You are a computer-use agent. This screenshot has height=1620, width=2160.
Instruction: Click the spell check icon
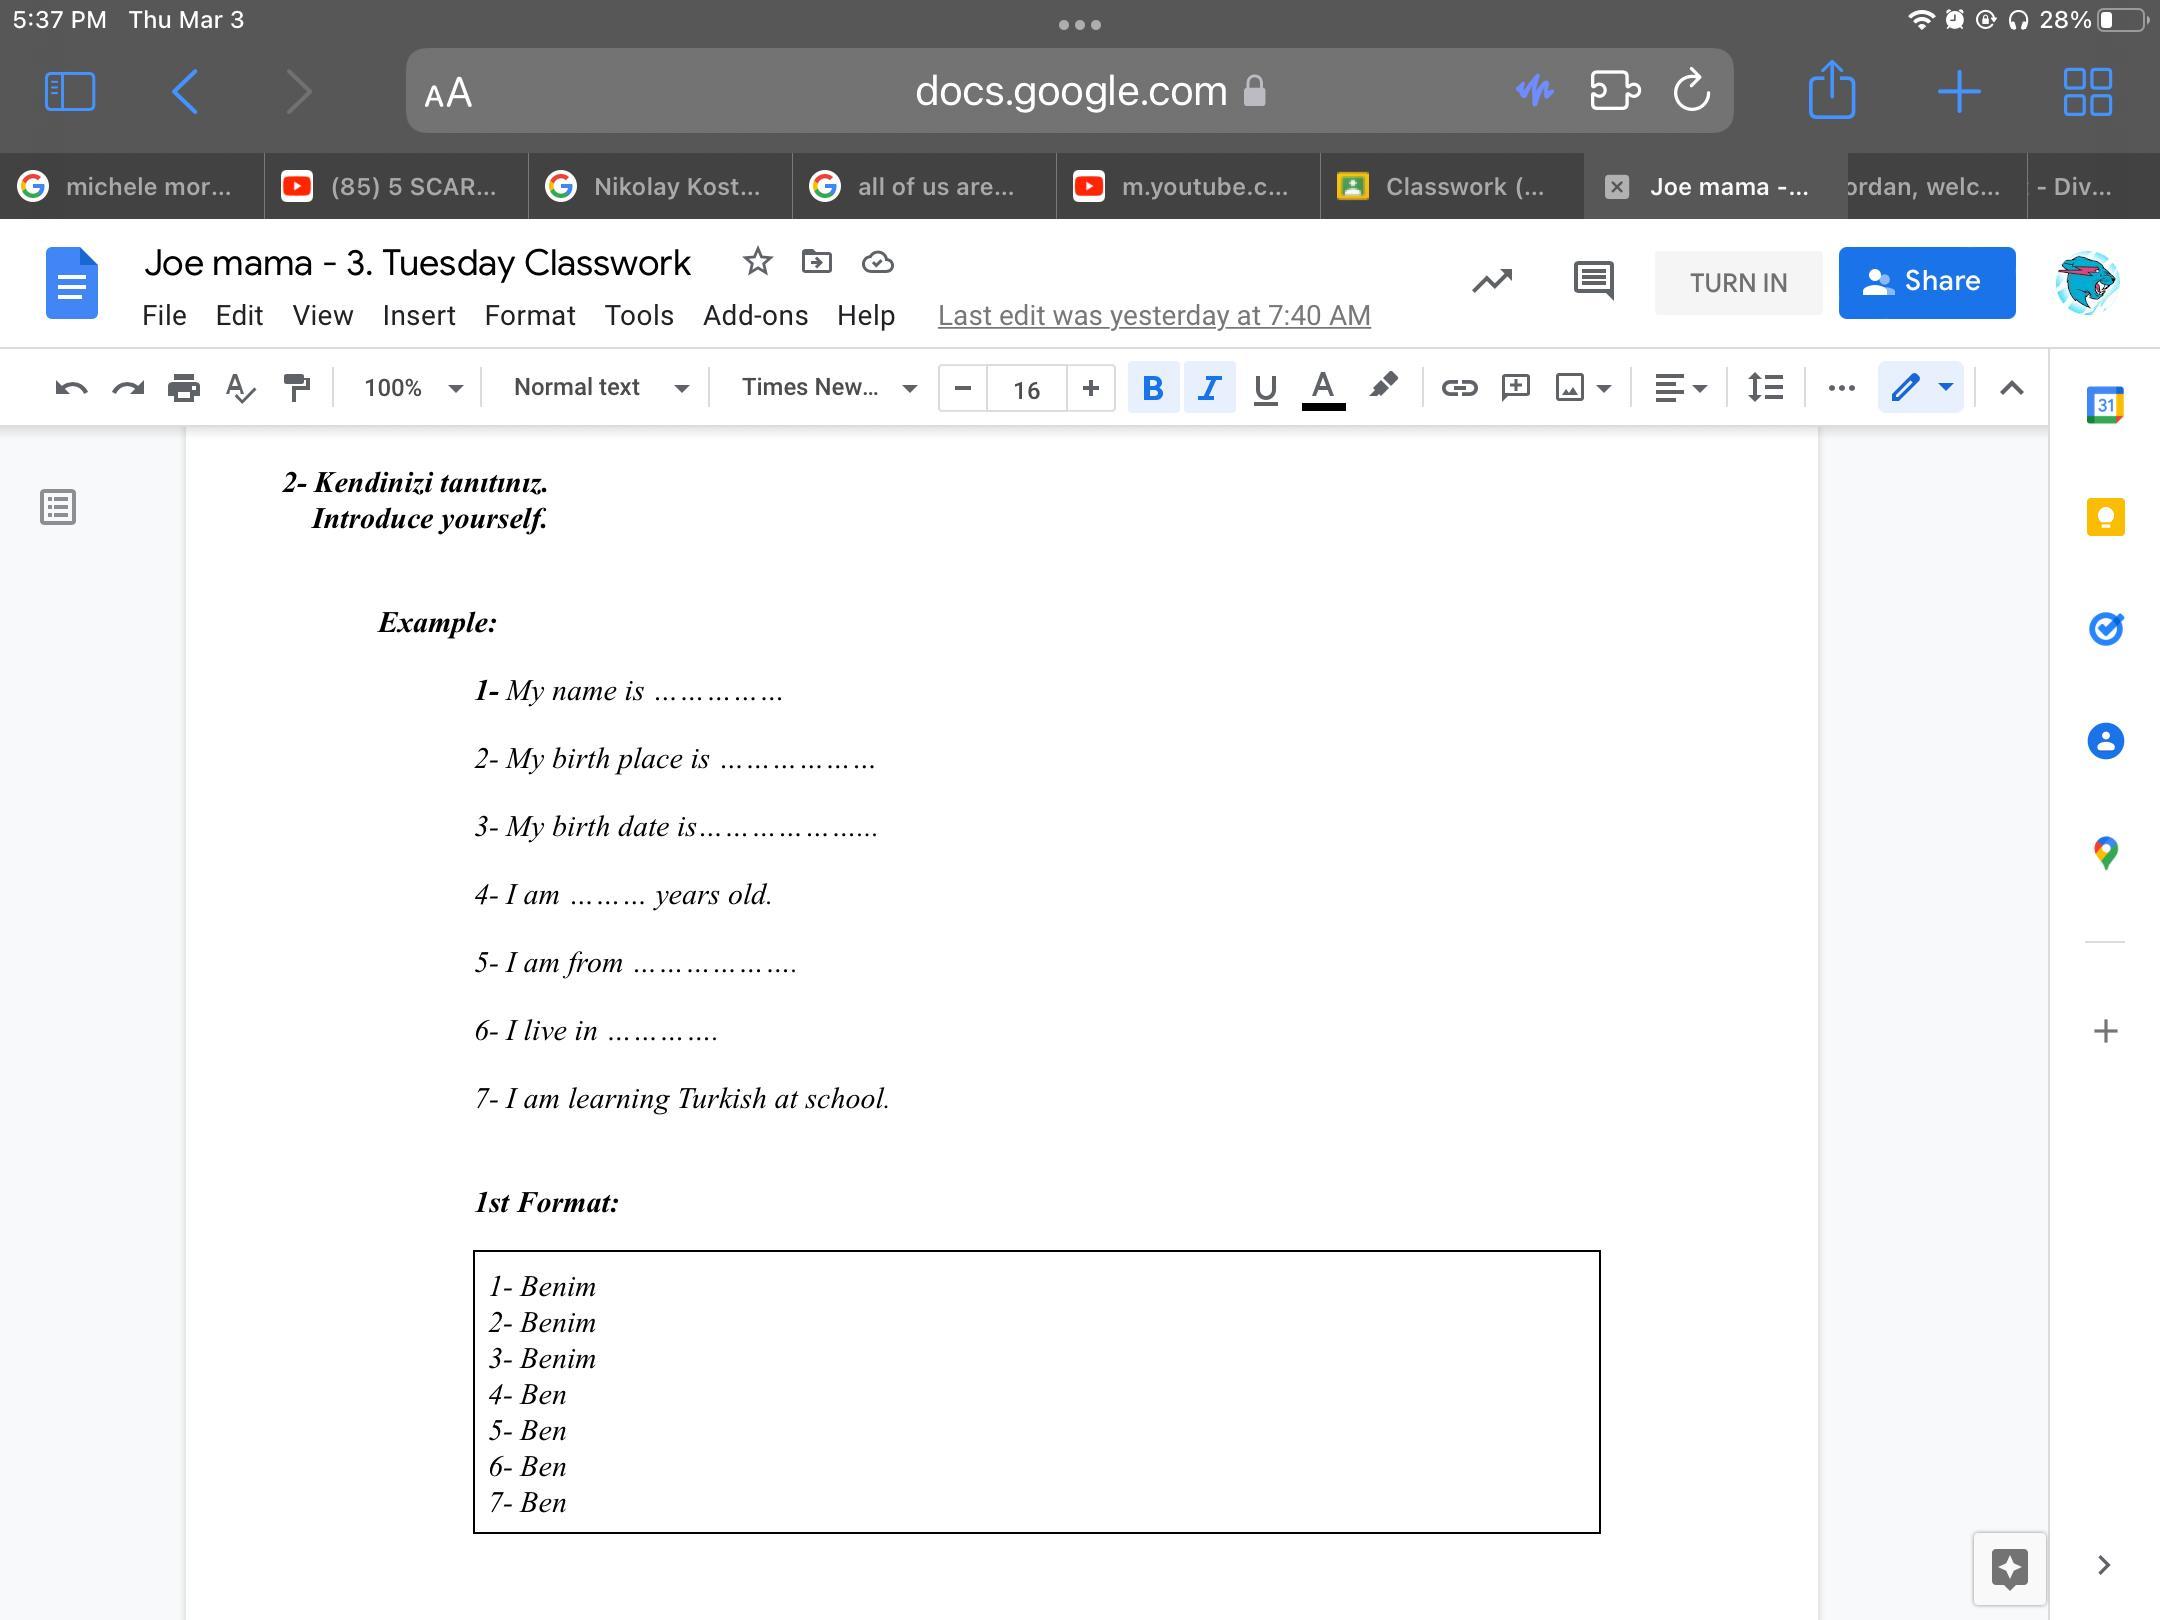[240, 388]
